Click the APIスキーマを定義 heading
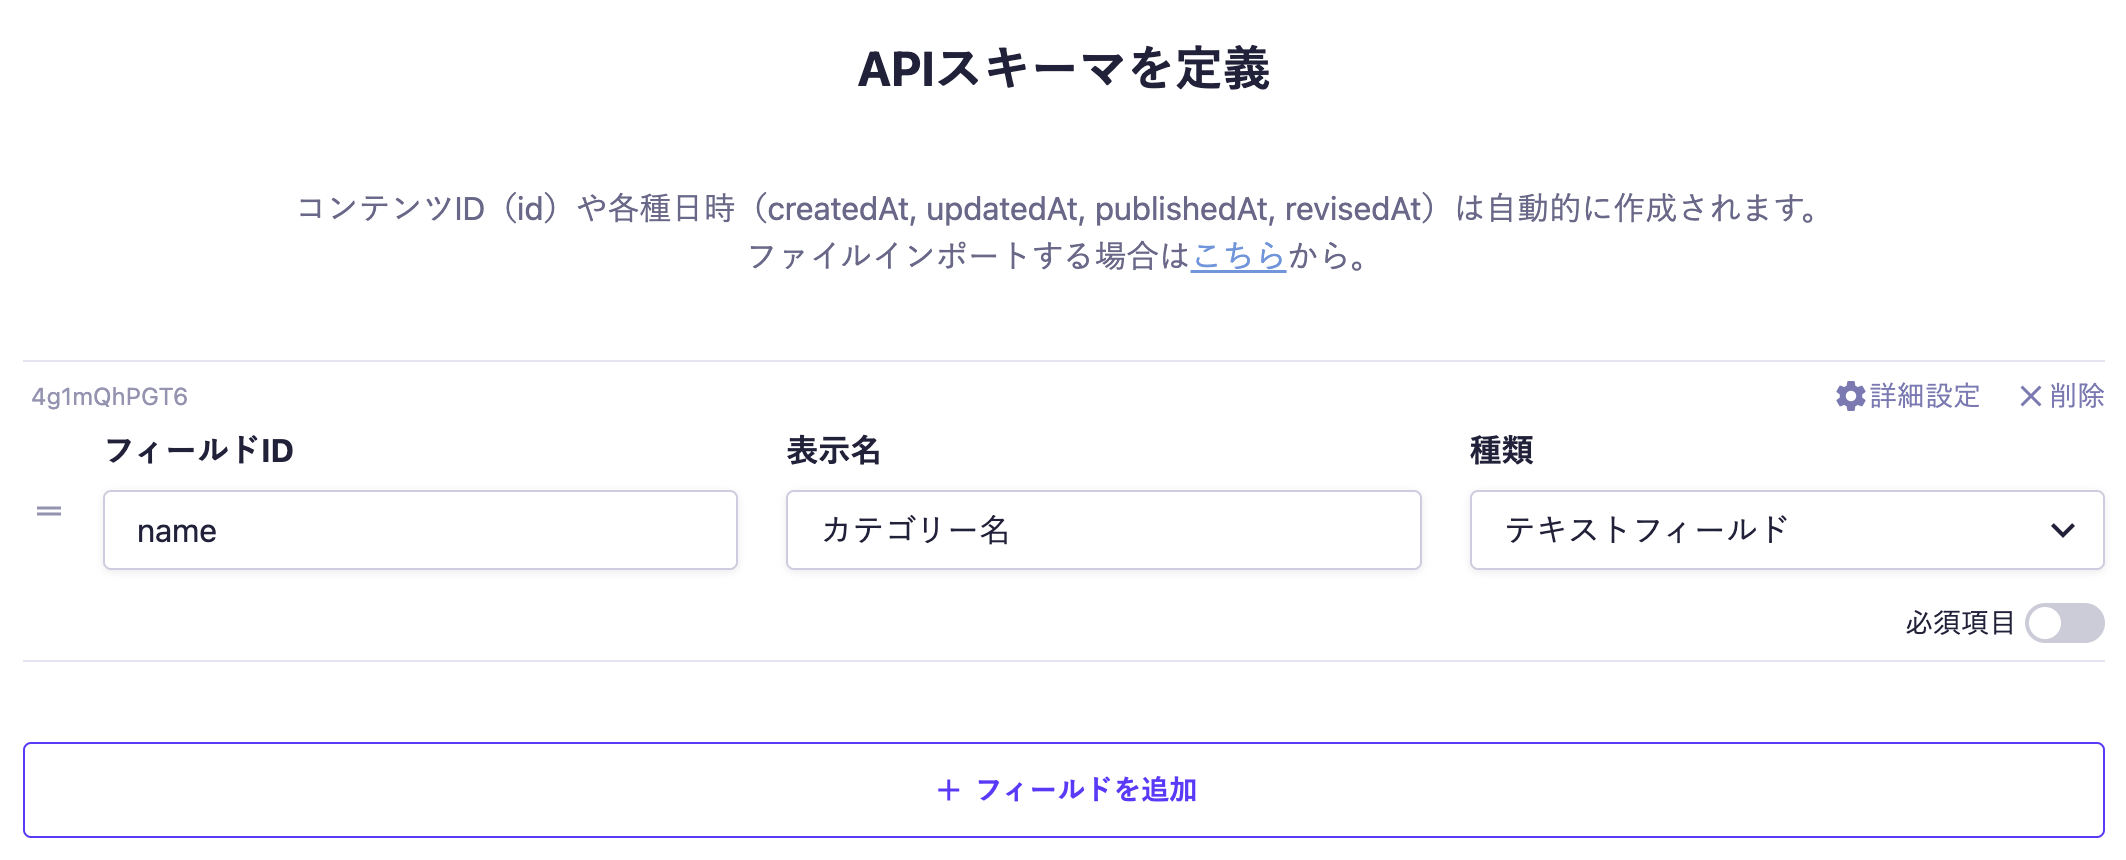The image size is (2126, 860). pyautogui.click(x=1063, y=69)
